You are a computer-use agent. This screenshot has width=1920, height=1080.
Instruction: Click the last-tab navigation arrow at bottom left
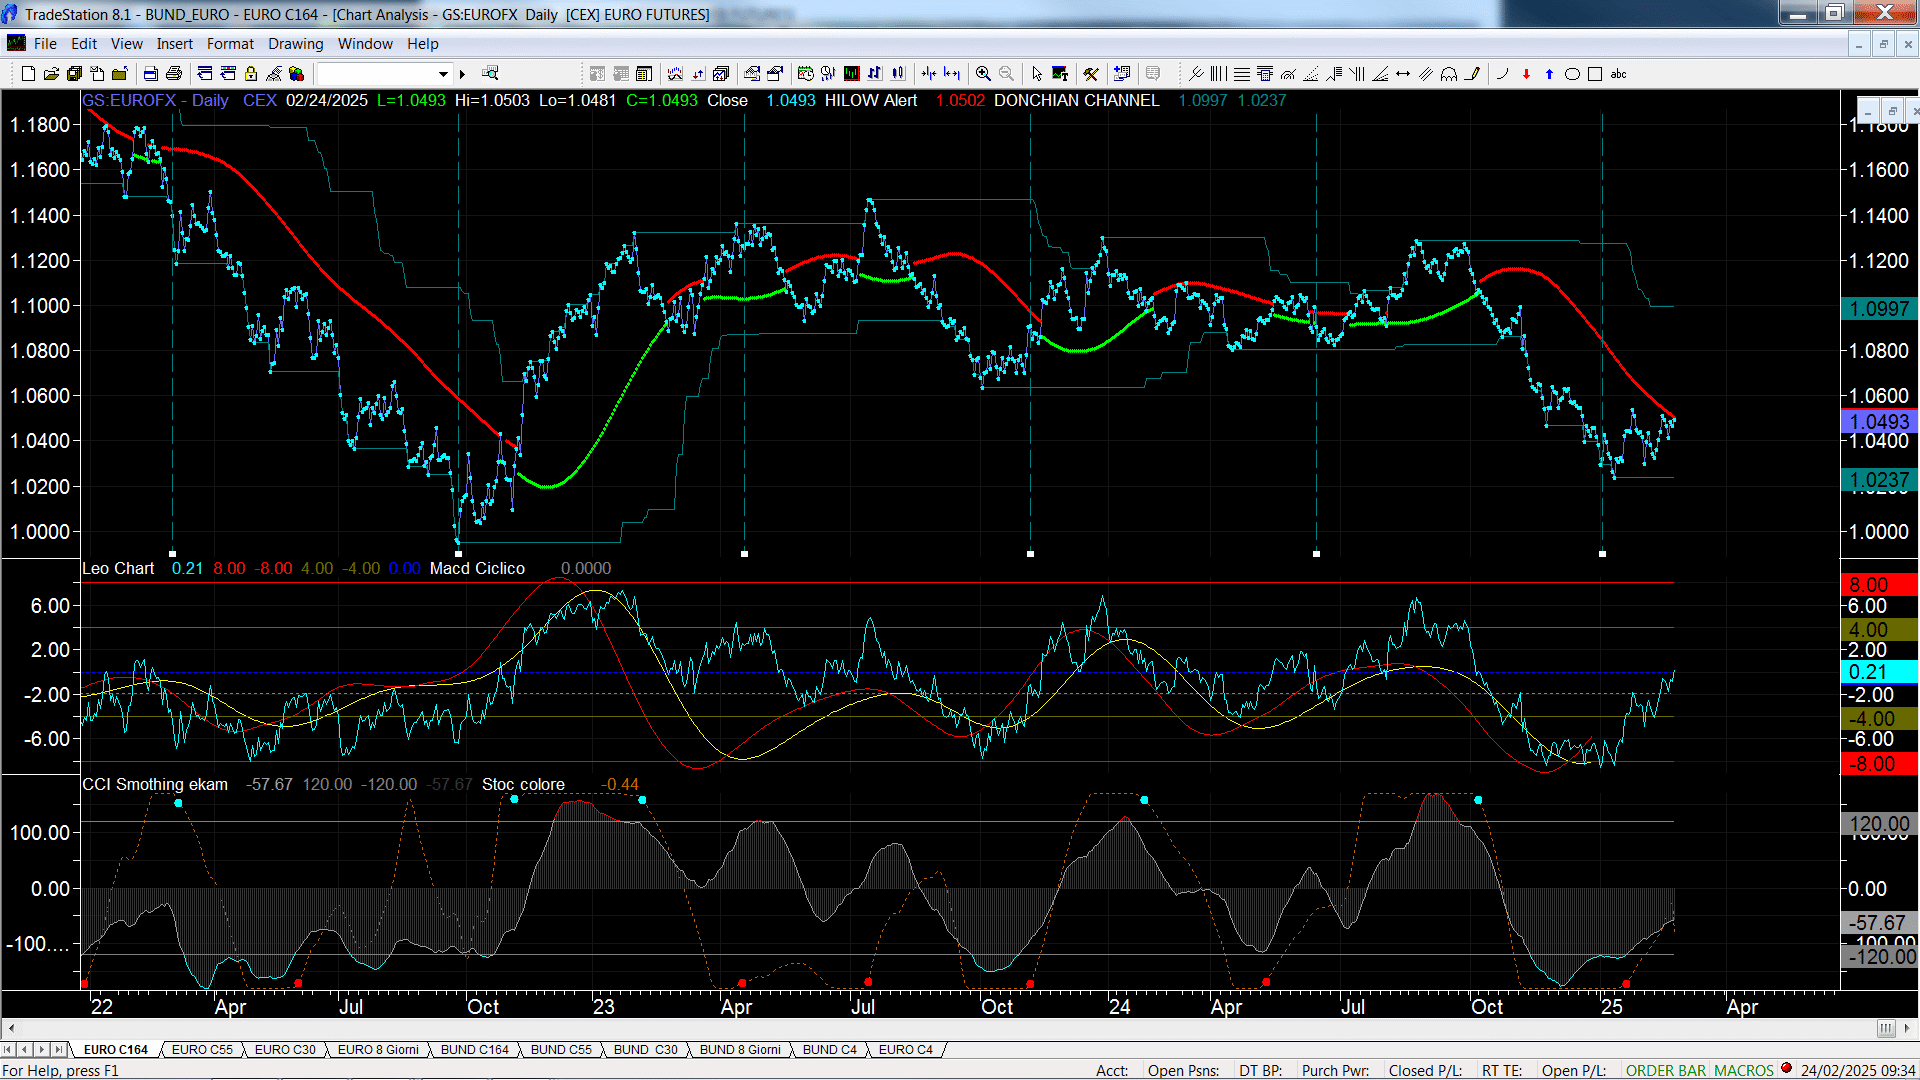point(59,1049)
